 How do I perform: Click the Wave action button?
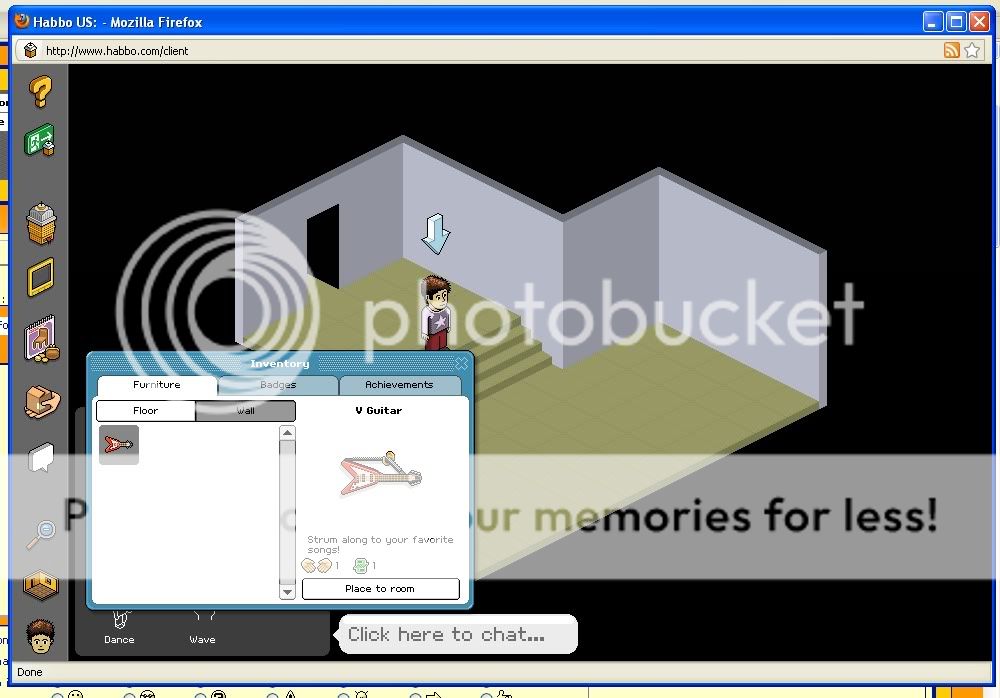click(202, 629)
